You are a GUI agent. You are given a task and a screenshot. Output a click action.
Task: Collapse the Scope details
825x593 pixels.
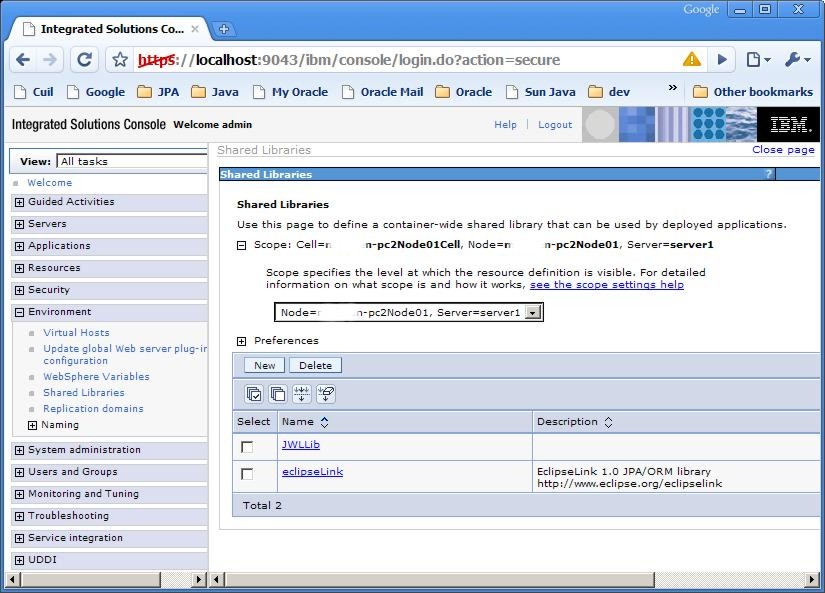tap(242, 245)
